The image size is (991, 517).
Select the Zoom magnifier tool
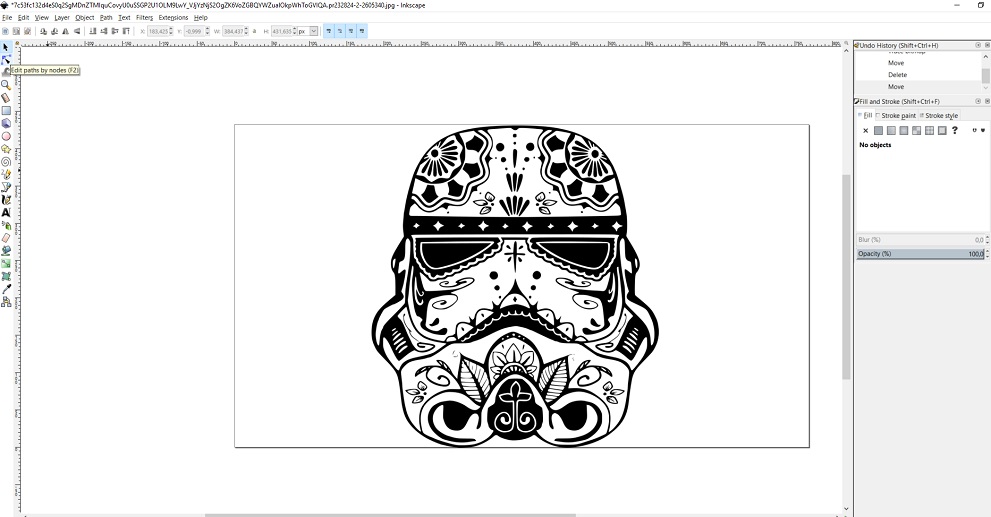[6, 85]
